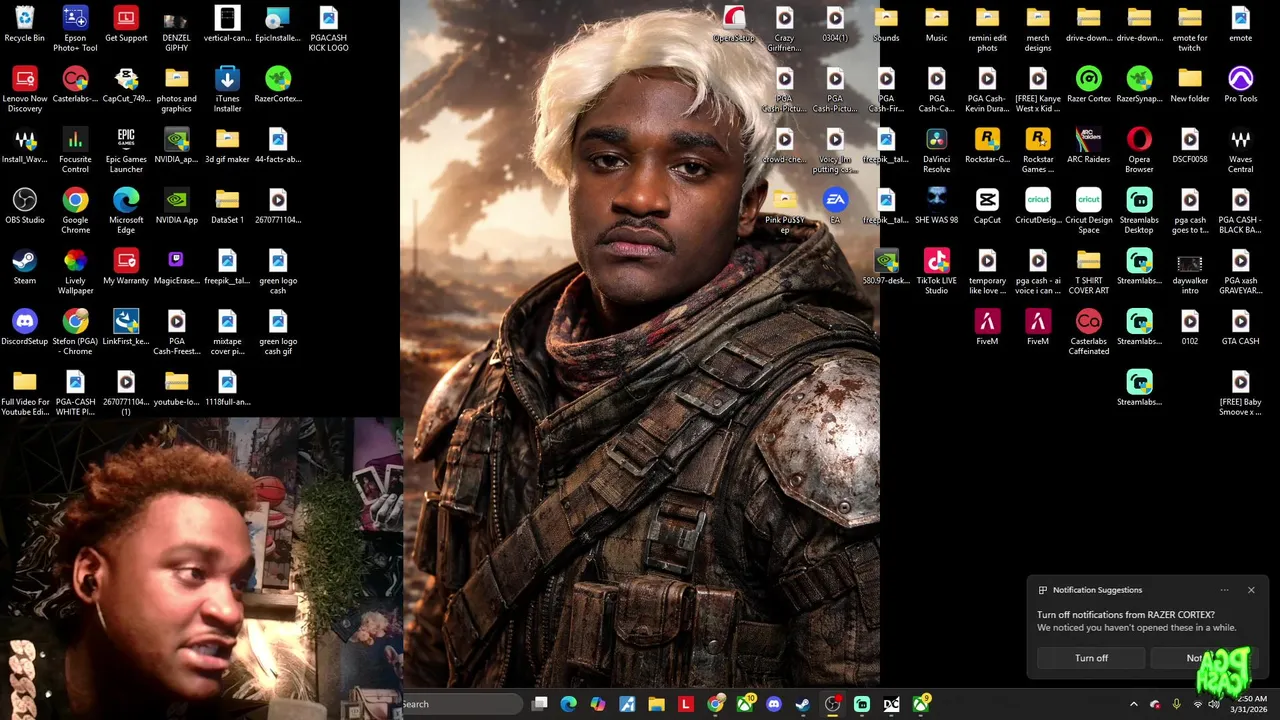Open TikTok LIVE Studio shortcut

click(x=936, y=272)
